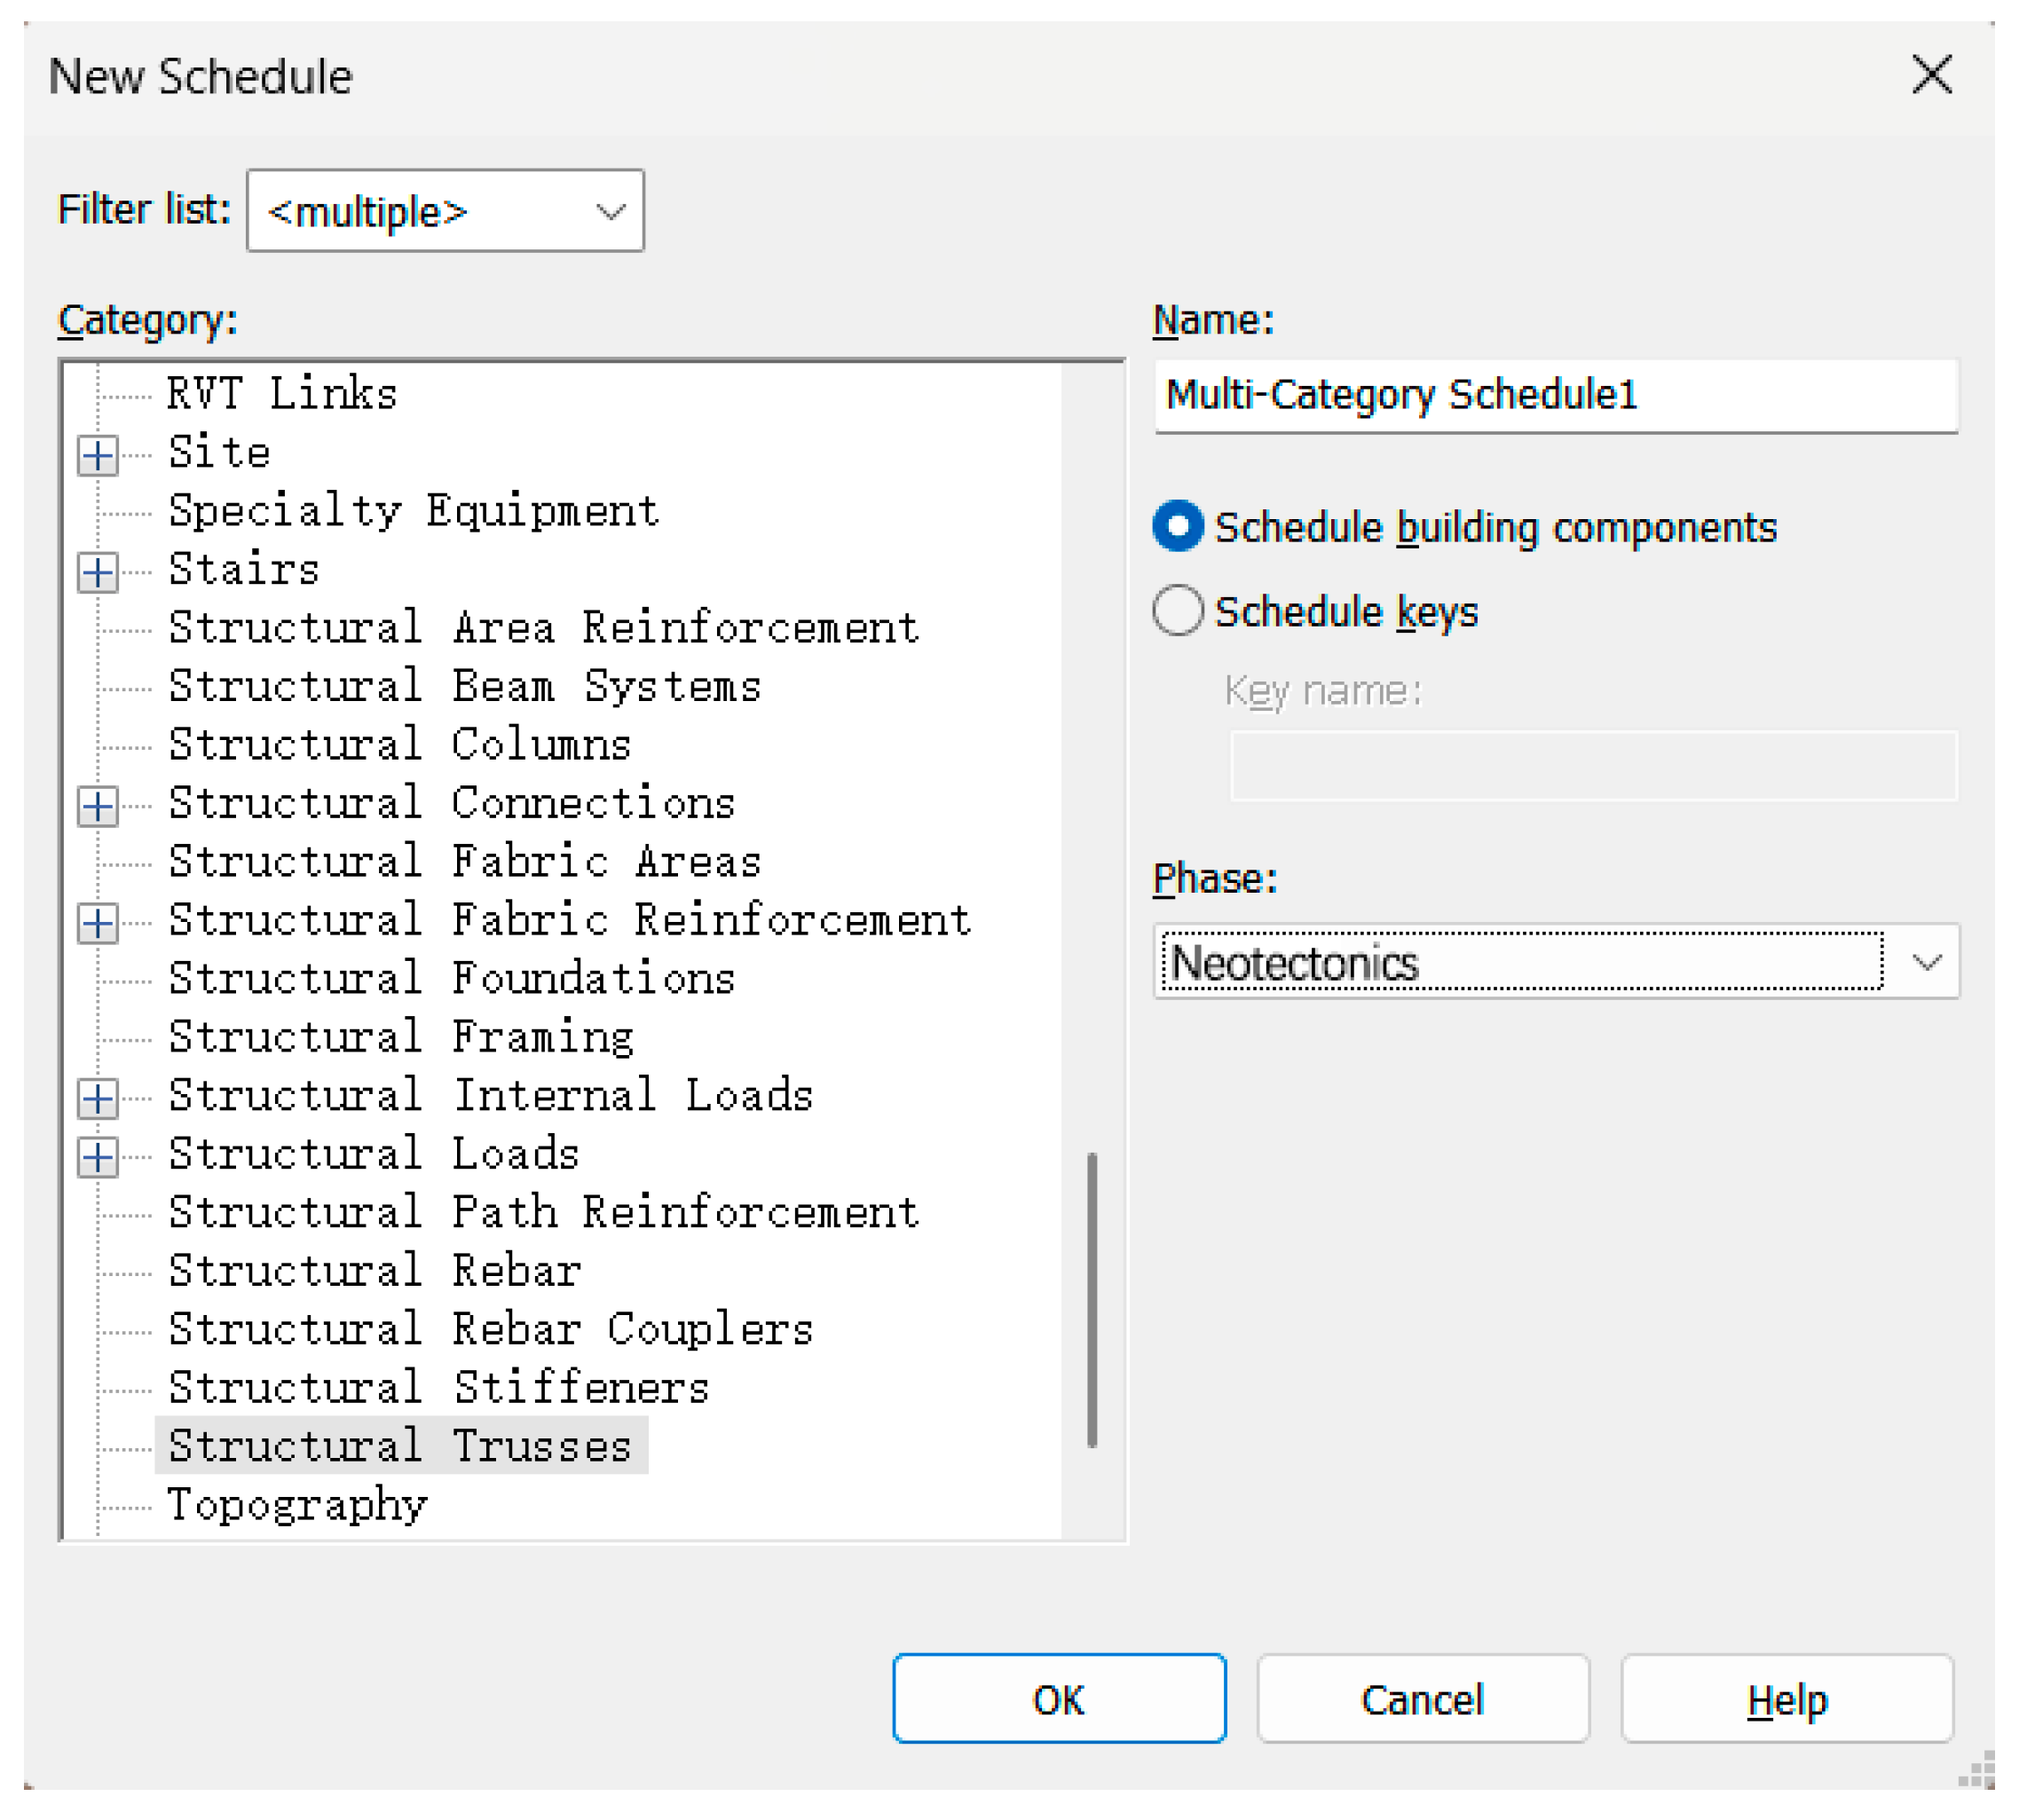
Task: Expand Structural Internal Loads node
Action: click(x=97, y=1099)
